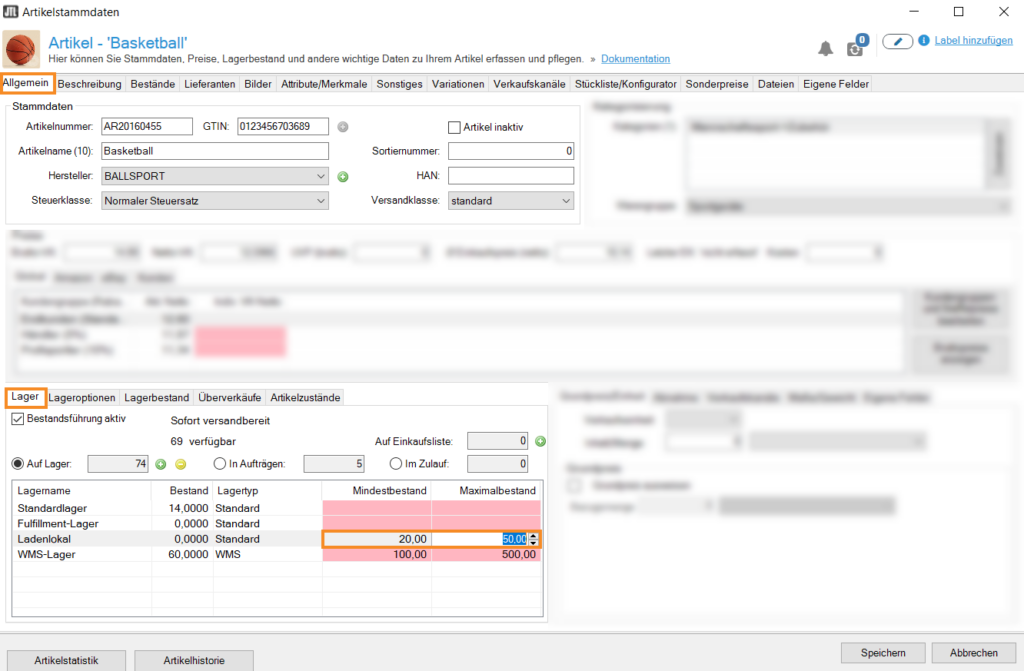The image size is (1024, 671).
Task: Open the Lageroptionen tab
Action: click(82, 398)
